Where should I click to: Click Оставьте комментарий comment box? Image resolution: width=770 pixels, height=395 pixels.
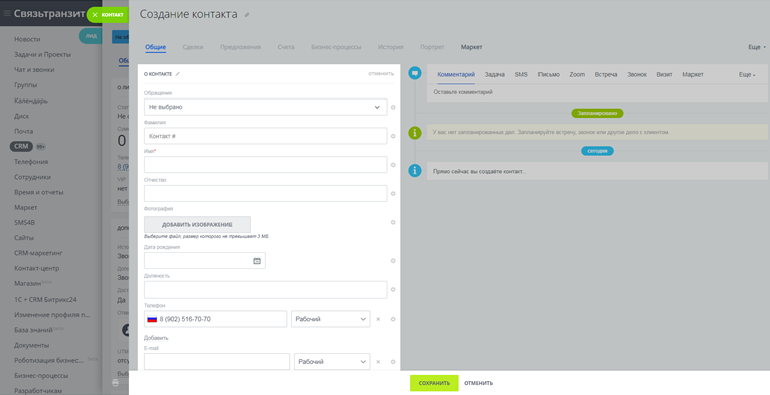(x=597, y=92)
